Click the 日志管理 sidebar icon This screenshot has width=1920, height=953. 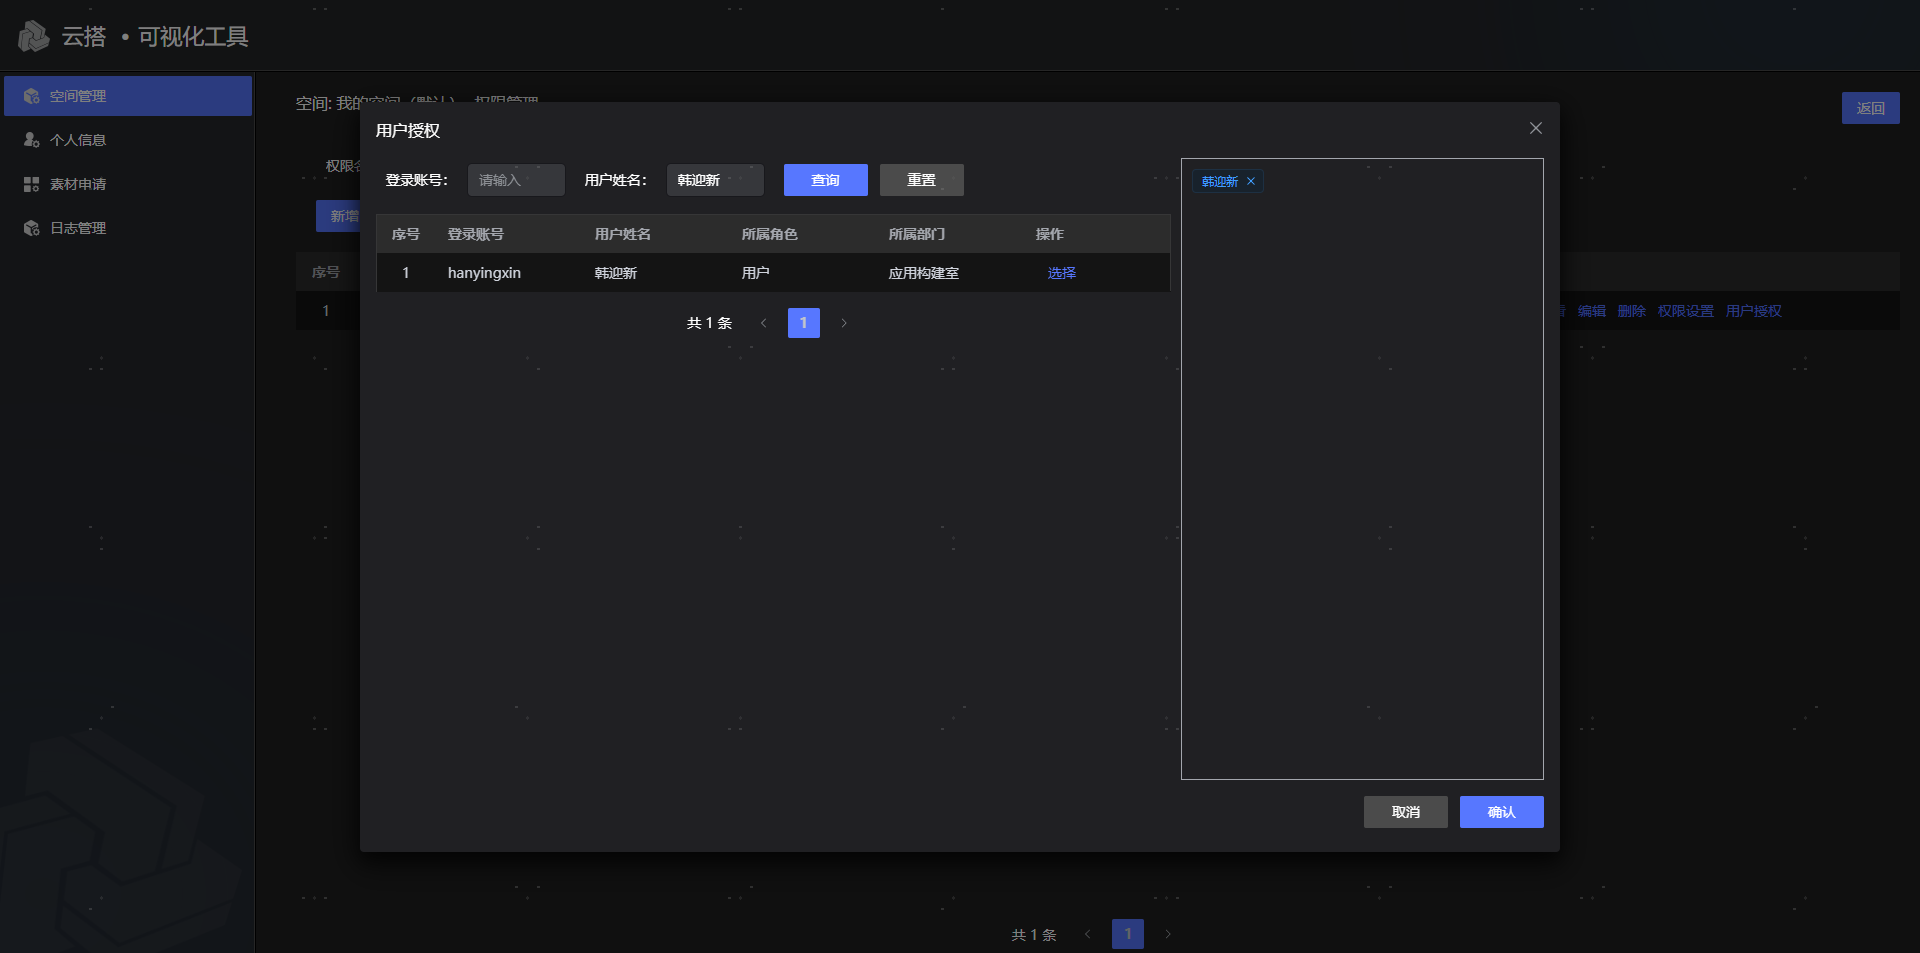click(x=31, y=228)
